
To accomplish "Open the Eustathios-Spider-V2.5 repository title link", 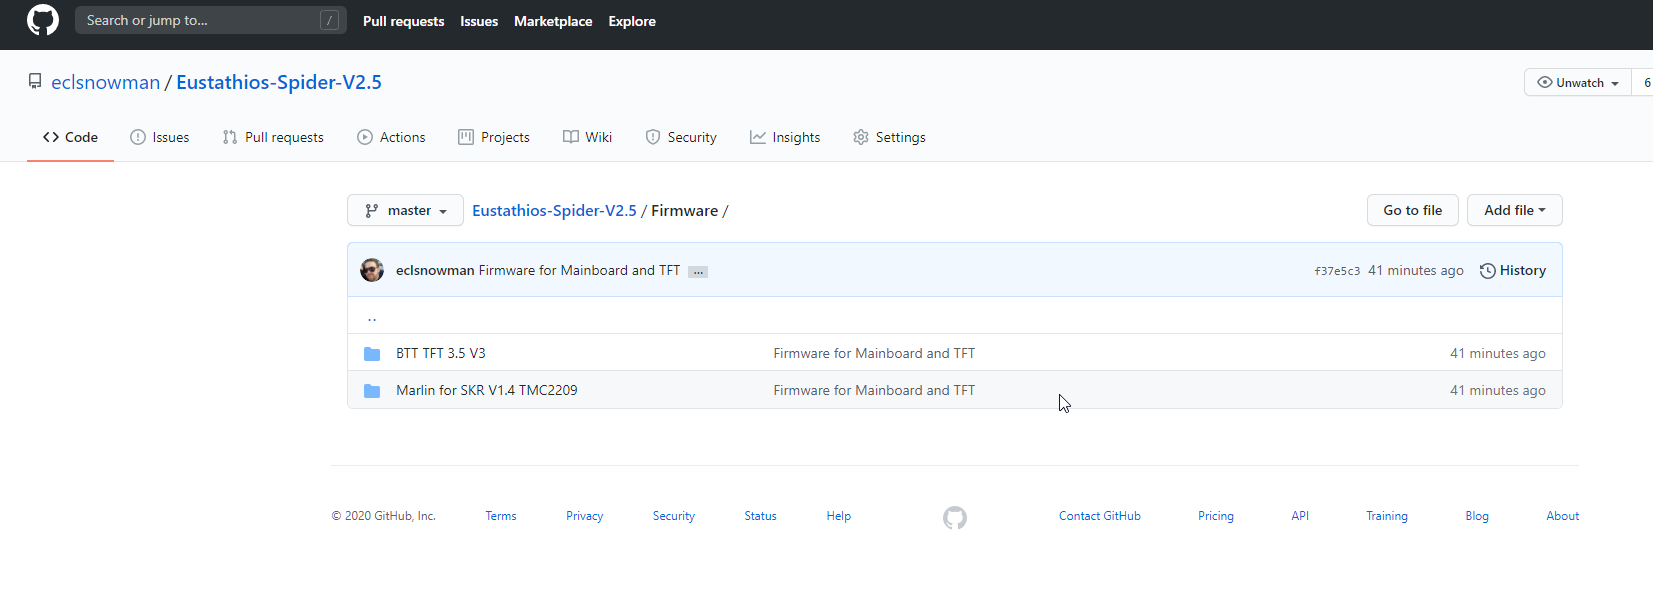I will tap(279, 82).
